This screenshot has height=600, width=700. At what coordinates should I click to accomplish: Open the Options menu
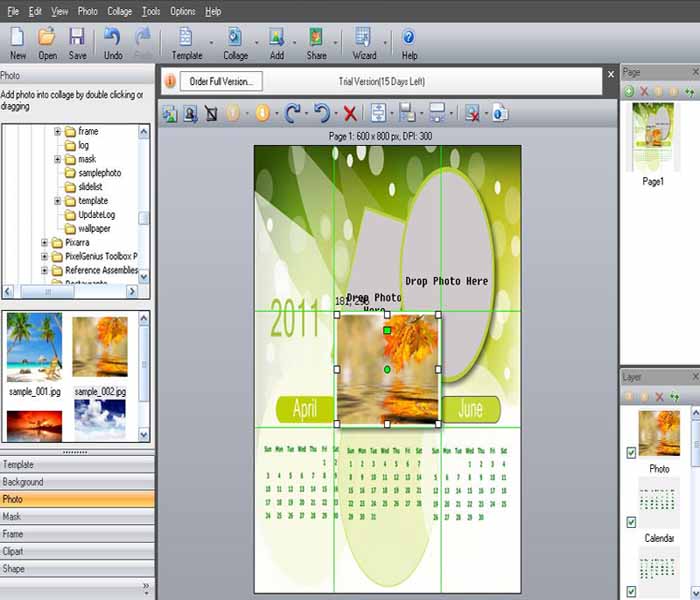183,11
